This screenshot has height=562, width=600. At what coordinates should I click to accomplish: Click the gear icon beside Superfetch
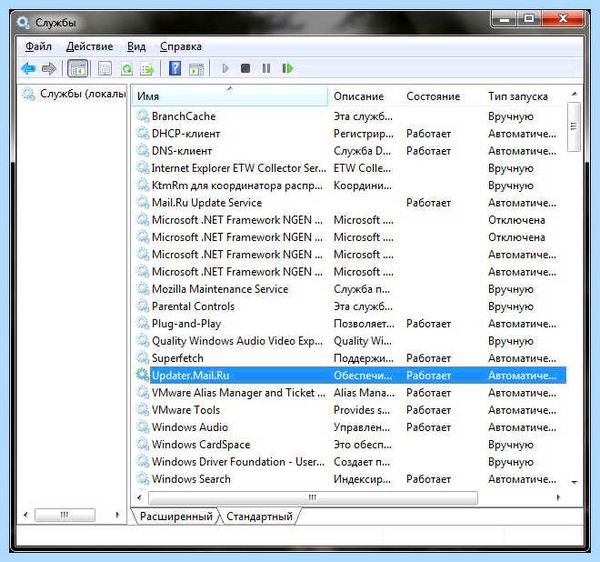pos(143,358)
